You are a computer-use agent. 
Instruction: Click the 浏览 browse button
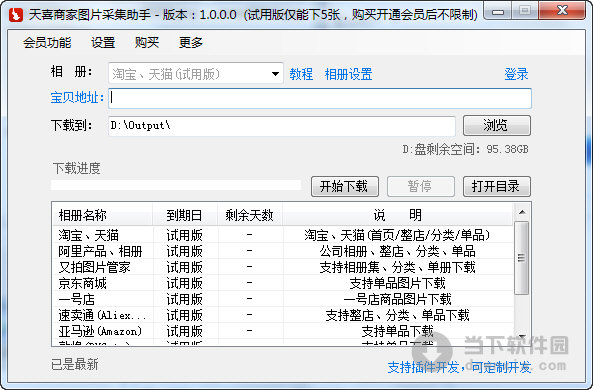point(497,126)
